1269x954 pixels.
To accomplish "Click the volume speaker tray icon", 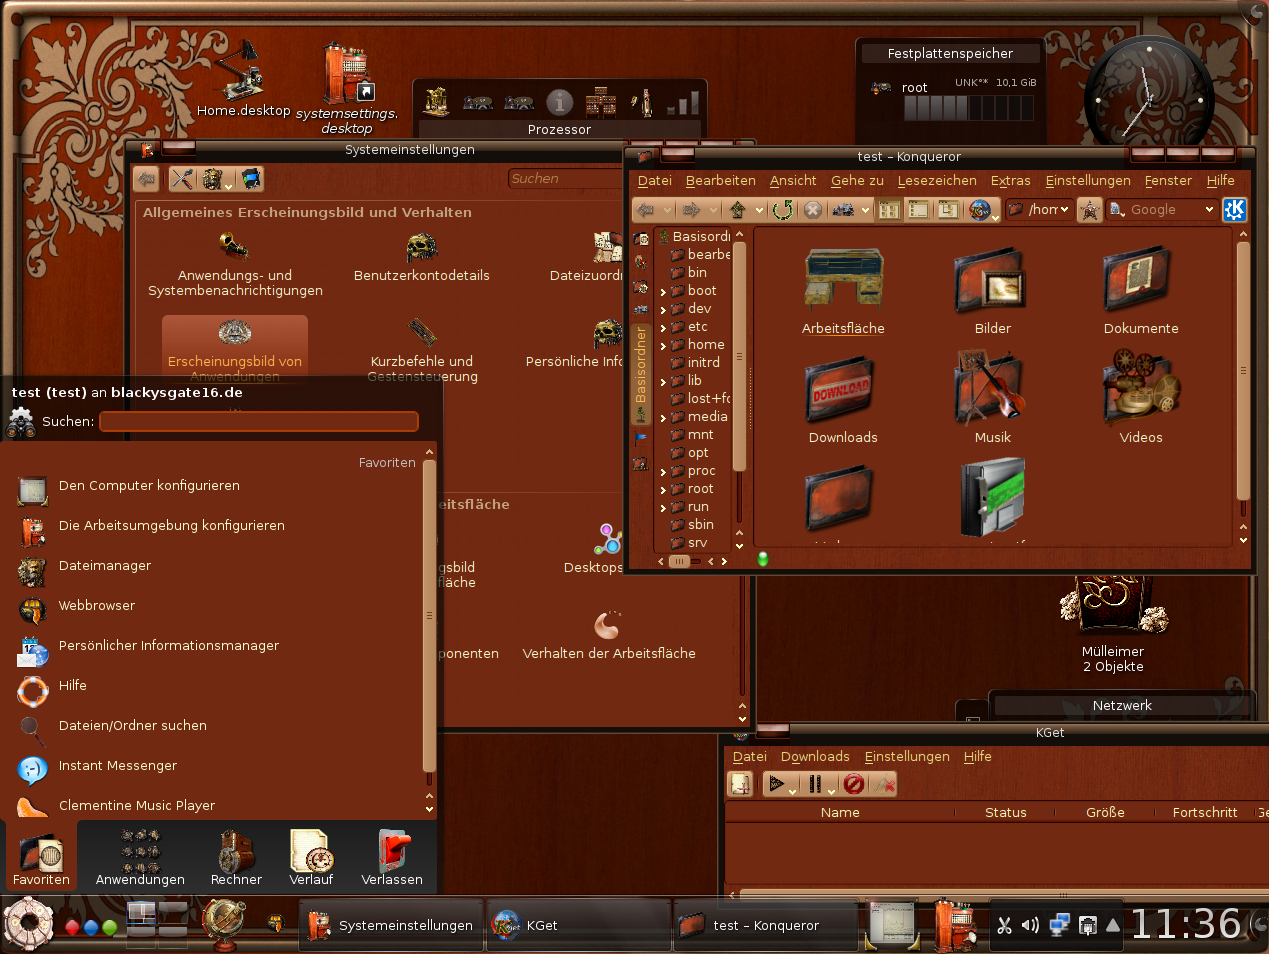I will [1031, 925].
